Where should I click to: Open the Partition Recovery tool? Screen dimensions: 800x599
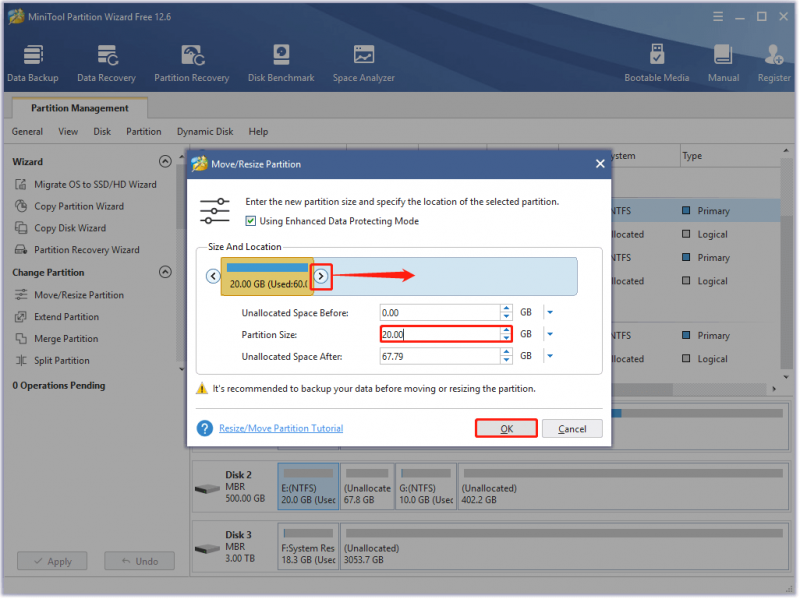click(192, 63)
